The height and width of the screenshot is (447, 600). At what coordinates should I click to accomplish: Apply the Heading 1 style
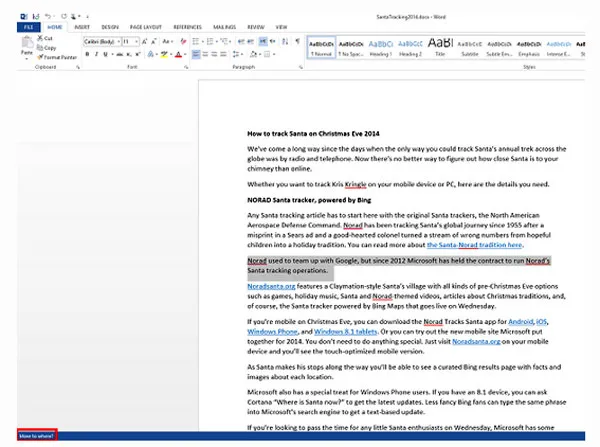pos(380,48)
